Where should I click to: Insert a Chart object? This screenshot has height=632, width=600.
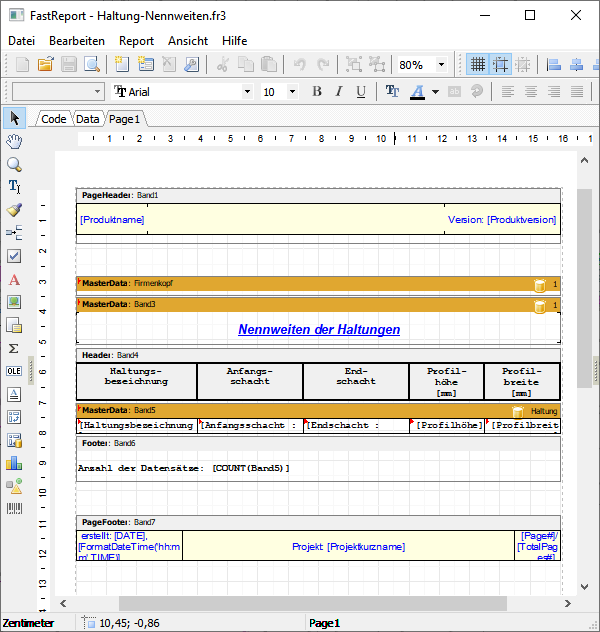click(x=14, y=463)
